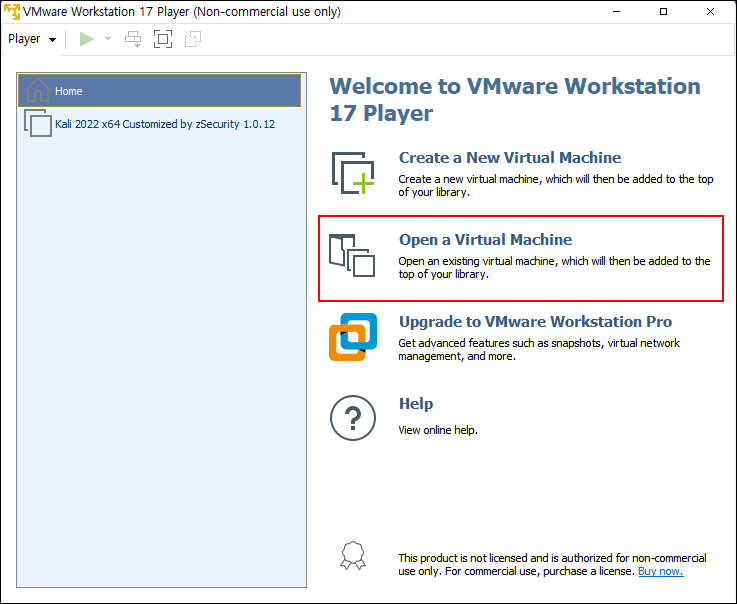The image size is (737, 604).
Task: Click Create a New Virtual Machine heading
Action: pyautogui.click(x=510, y=157)
